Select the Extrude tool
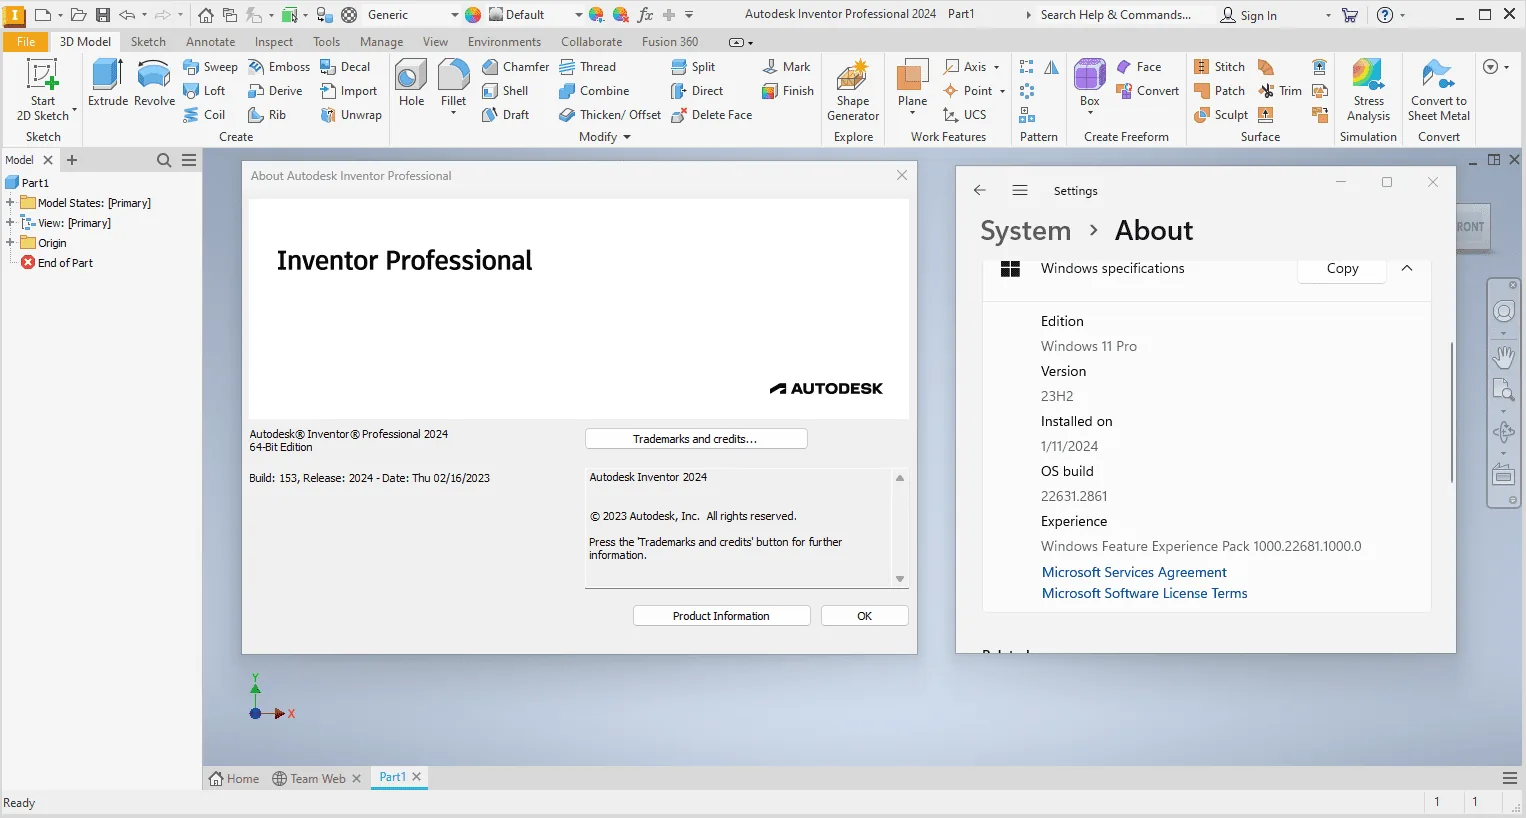This screenshot has height=818, width=1526. click(108, 83)
